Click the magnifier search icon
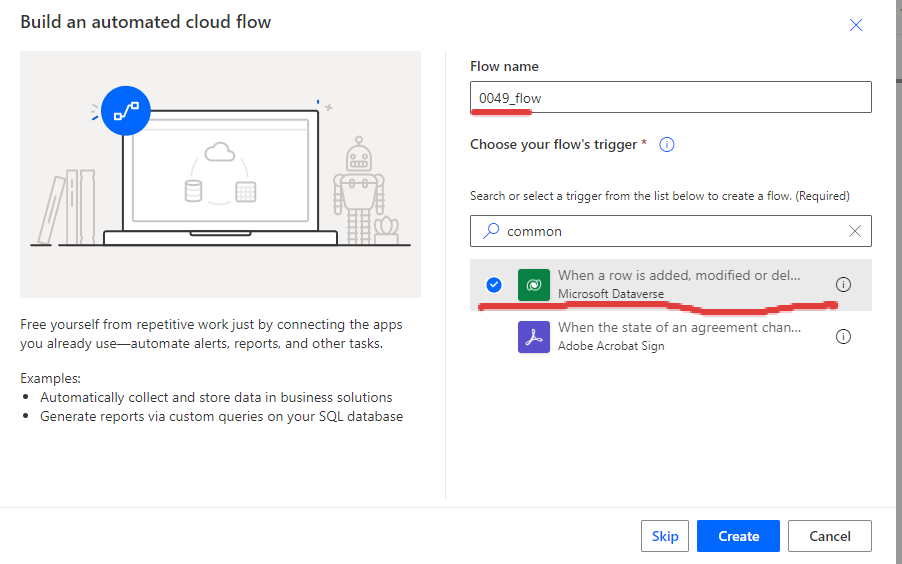 [491, 231]
